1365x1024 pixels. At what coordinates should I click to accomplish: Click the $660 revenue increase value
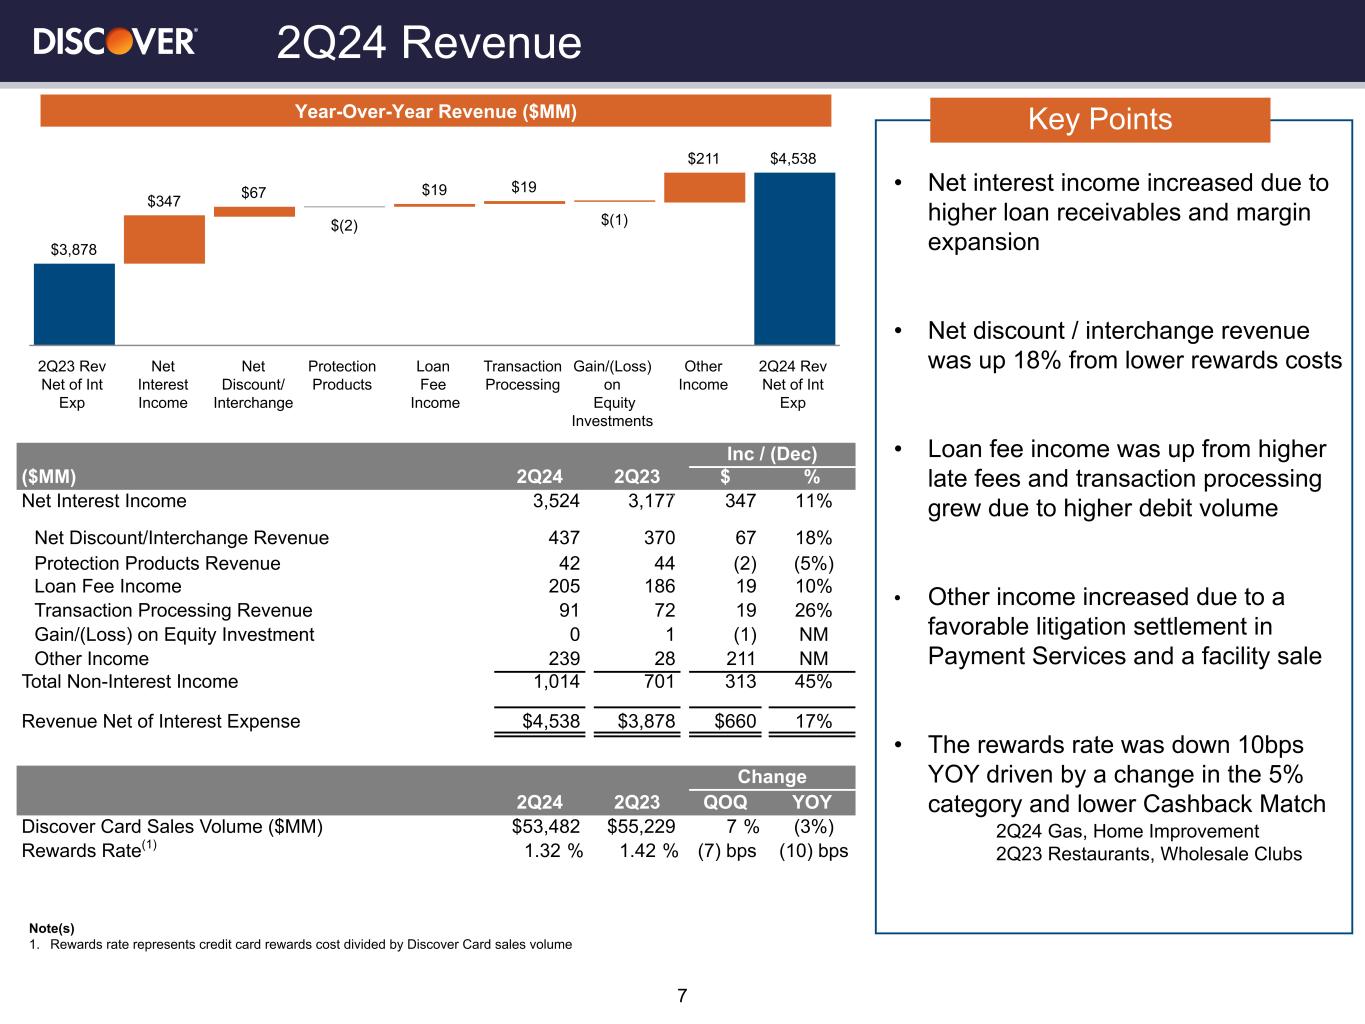point(734,722)
